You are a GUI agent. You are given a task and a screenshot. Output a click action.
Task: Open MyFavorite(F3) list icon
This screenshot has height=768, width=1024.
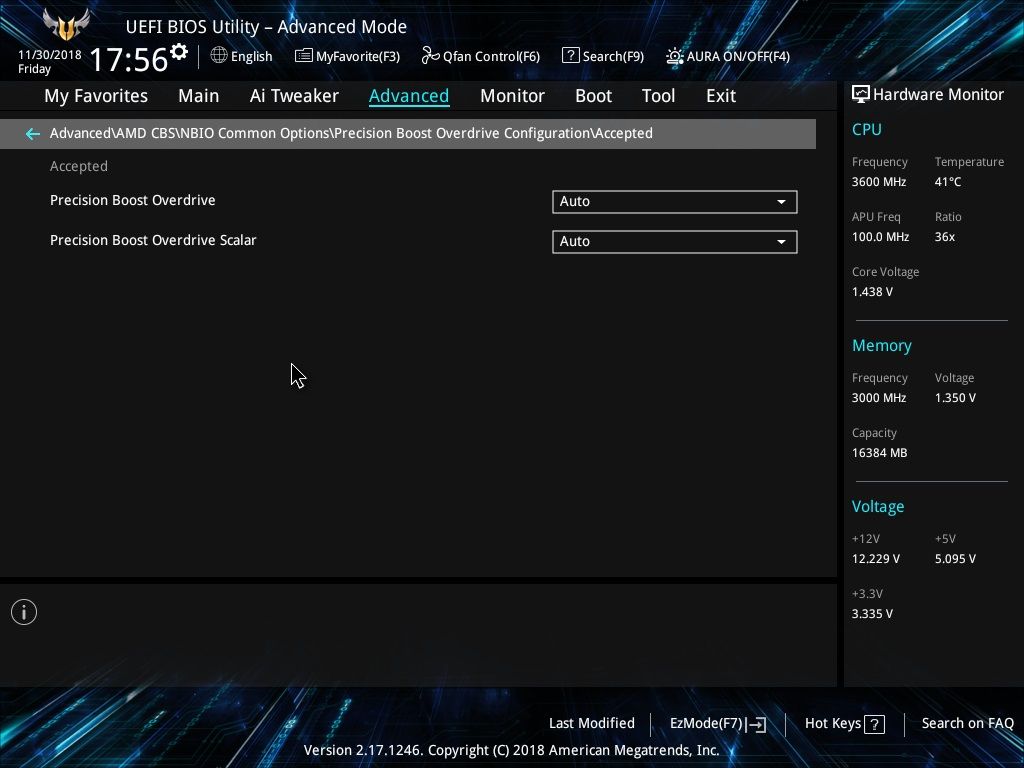coord(304,56)
